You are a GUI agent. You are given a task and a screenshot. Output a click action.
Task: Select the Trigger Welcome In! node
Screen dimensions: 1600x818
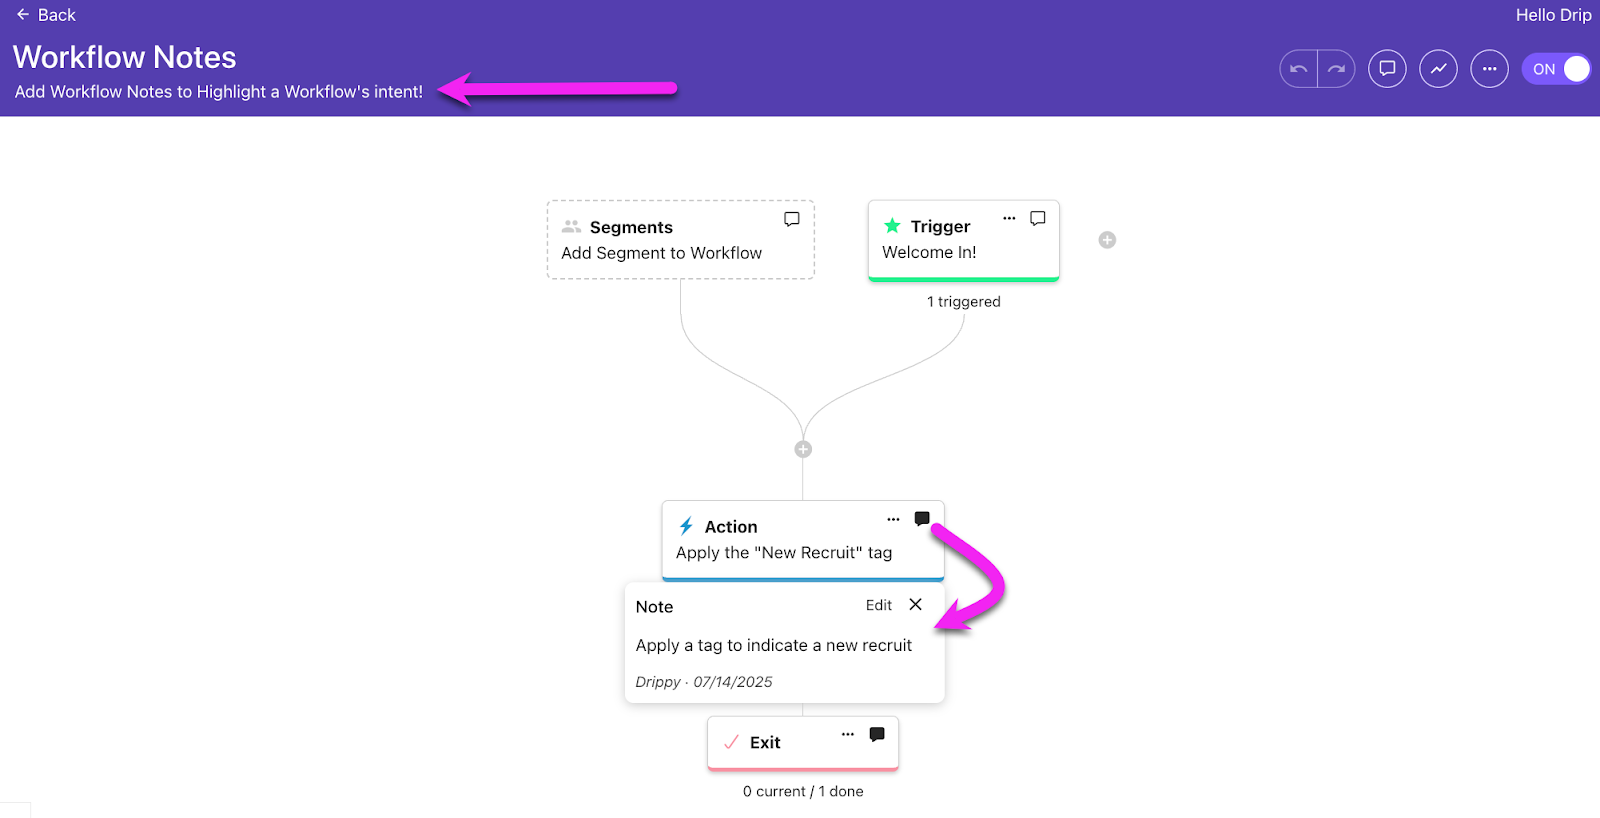[x=964, y=241]
